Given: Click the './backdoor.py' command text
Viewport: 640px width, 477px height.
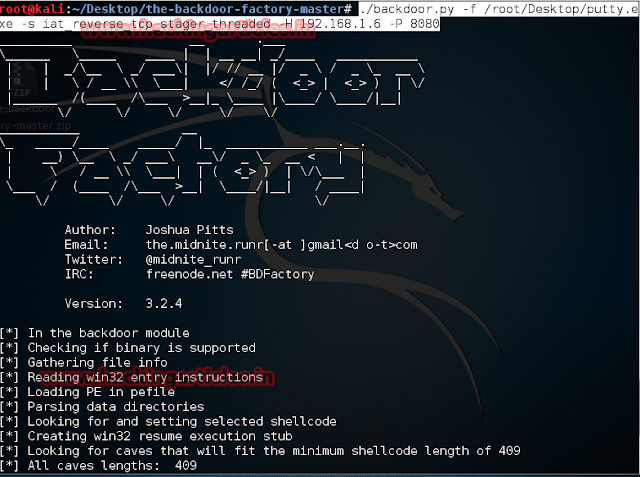Looking at the screenshot, I should (x=408, y=9).
